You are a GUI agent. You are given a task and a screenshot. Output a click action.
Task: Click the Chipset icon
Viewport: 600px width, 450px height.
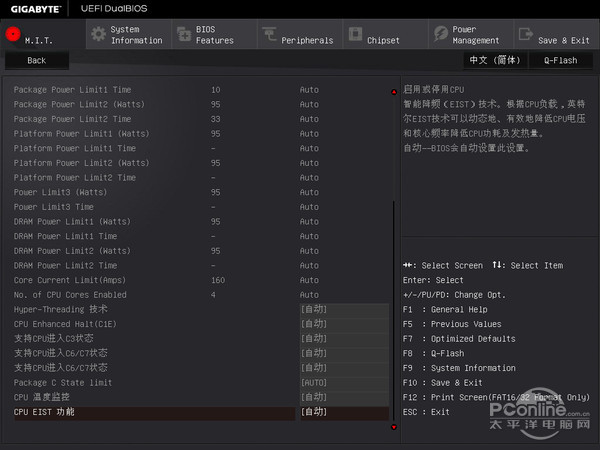pyautogui.click(x=355, y=34)
